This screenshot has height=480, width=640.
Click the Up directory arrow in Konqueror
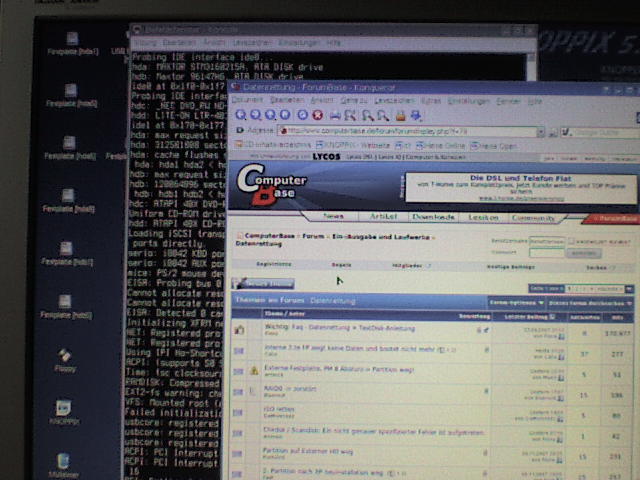coord(270,115)
